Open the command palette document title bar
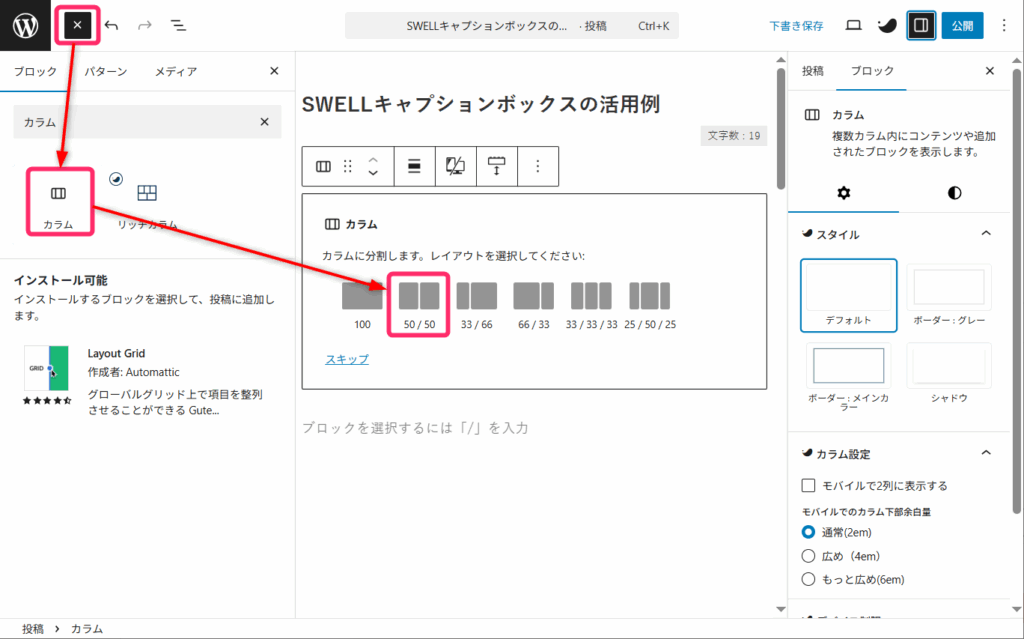This screenshot has height=639, width=1024. (x=511, y=25)
